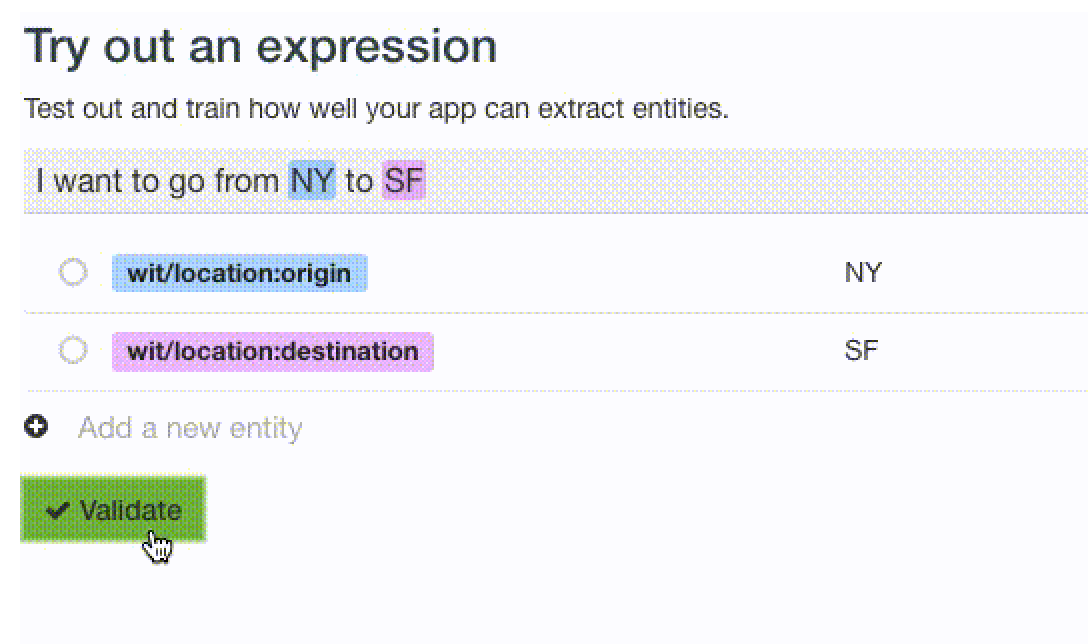Click the blue highlighted NY token in expression
Screen dimensions: 1088x644
click(x=312, y=180)
